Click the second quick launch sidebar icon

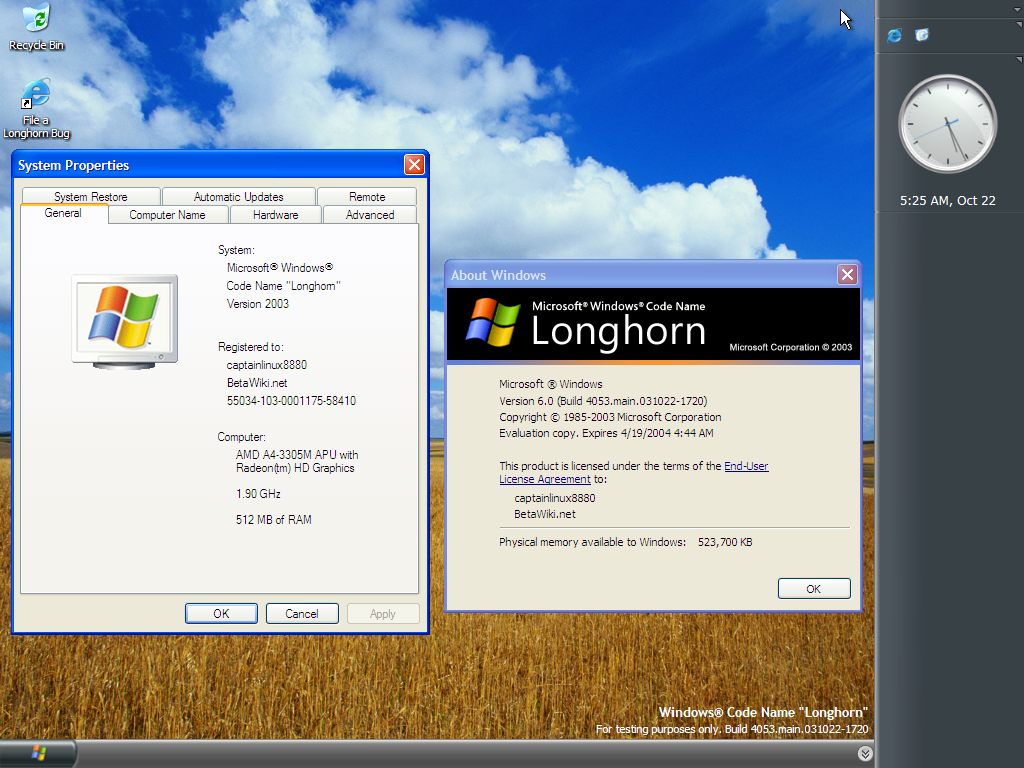(922, 35)
